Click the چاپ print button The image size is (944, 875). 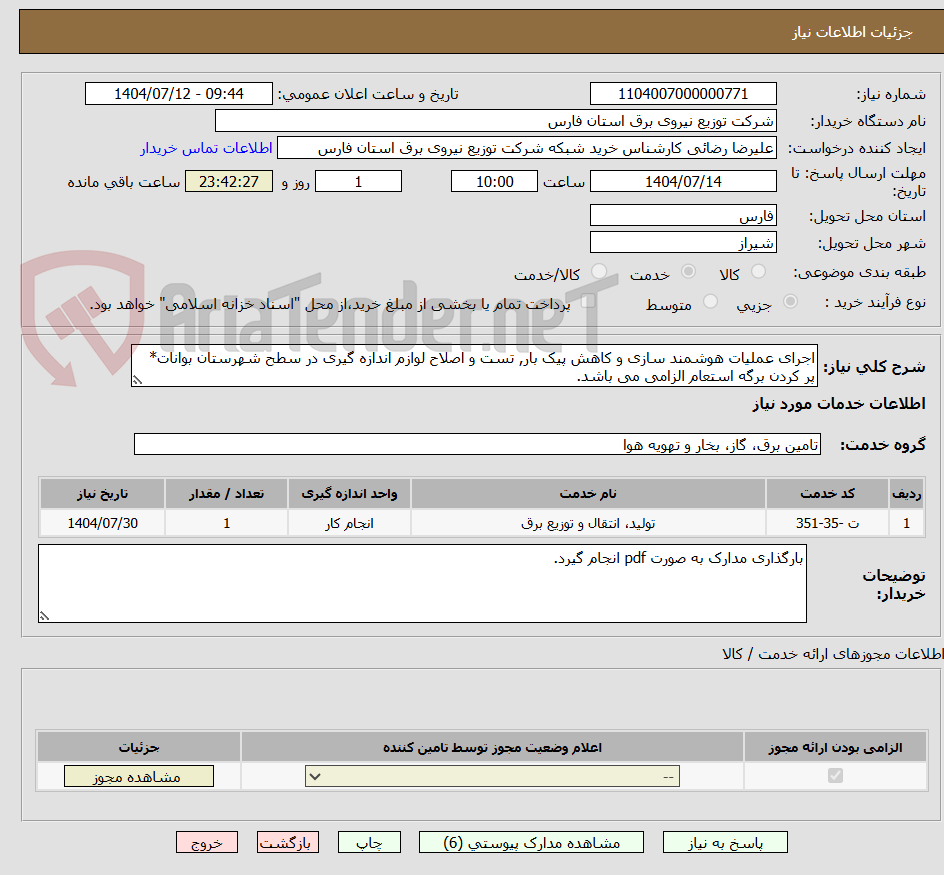coord(369,842)
